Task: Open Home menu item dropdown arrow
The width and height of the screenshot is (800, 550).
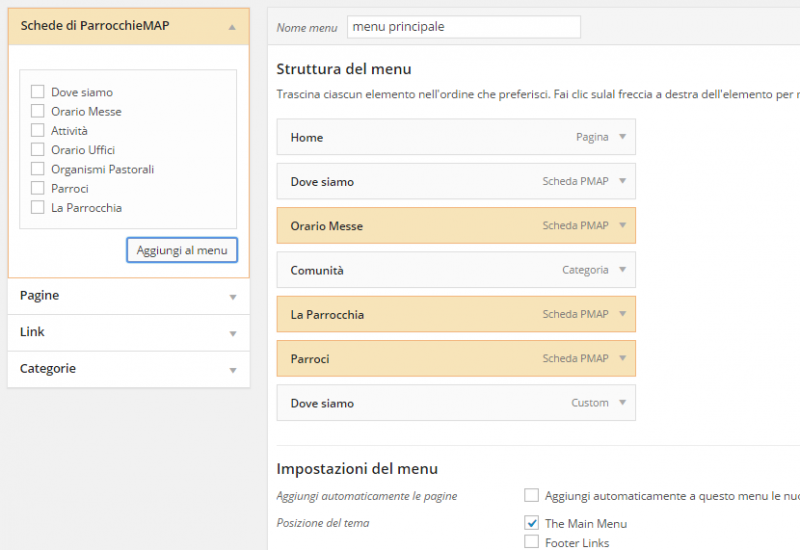Action: 622,137
